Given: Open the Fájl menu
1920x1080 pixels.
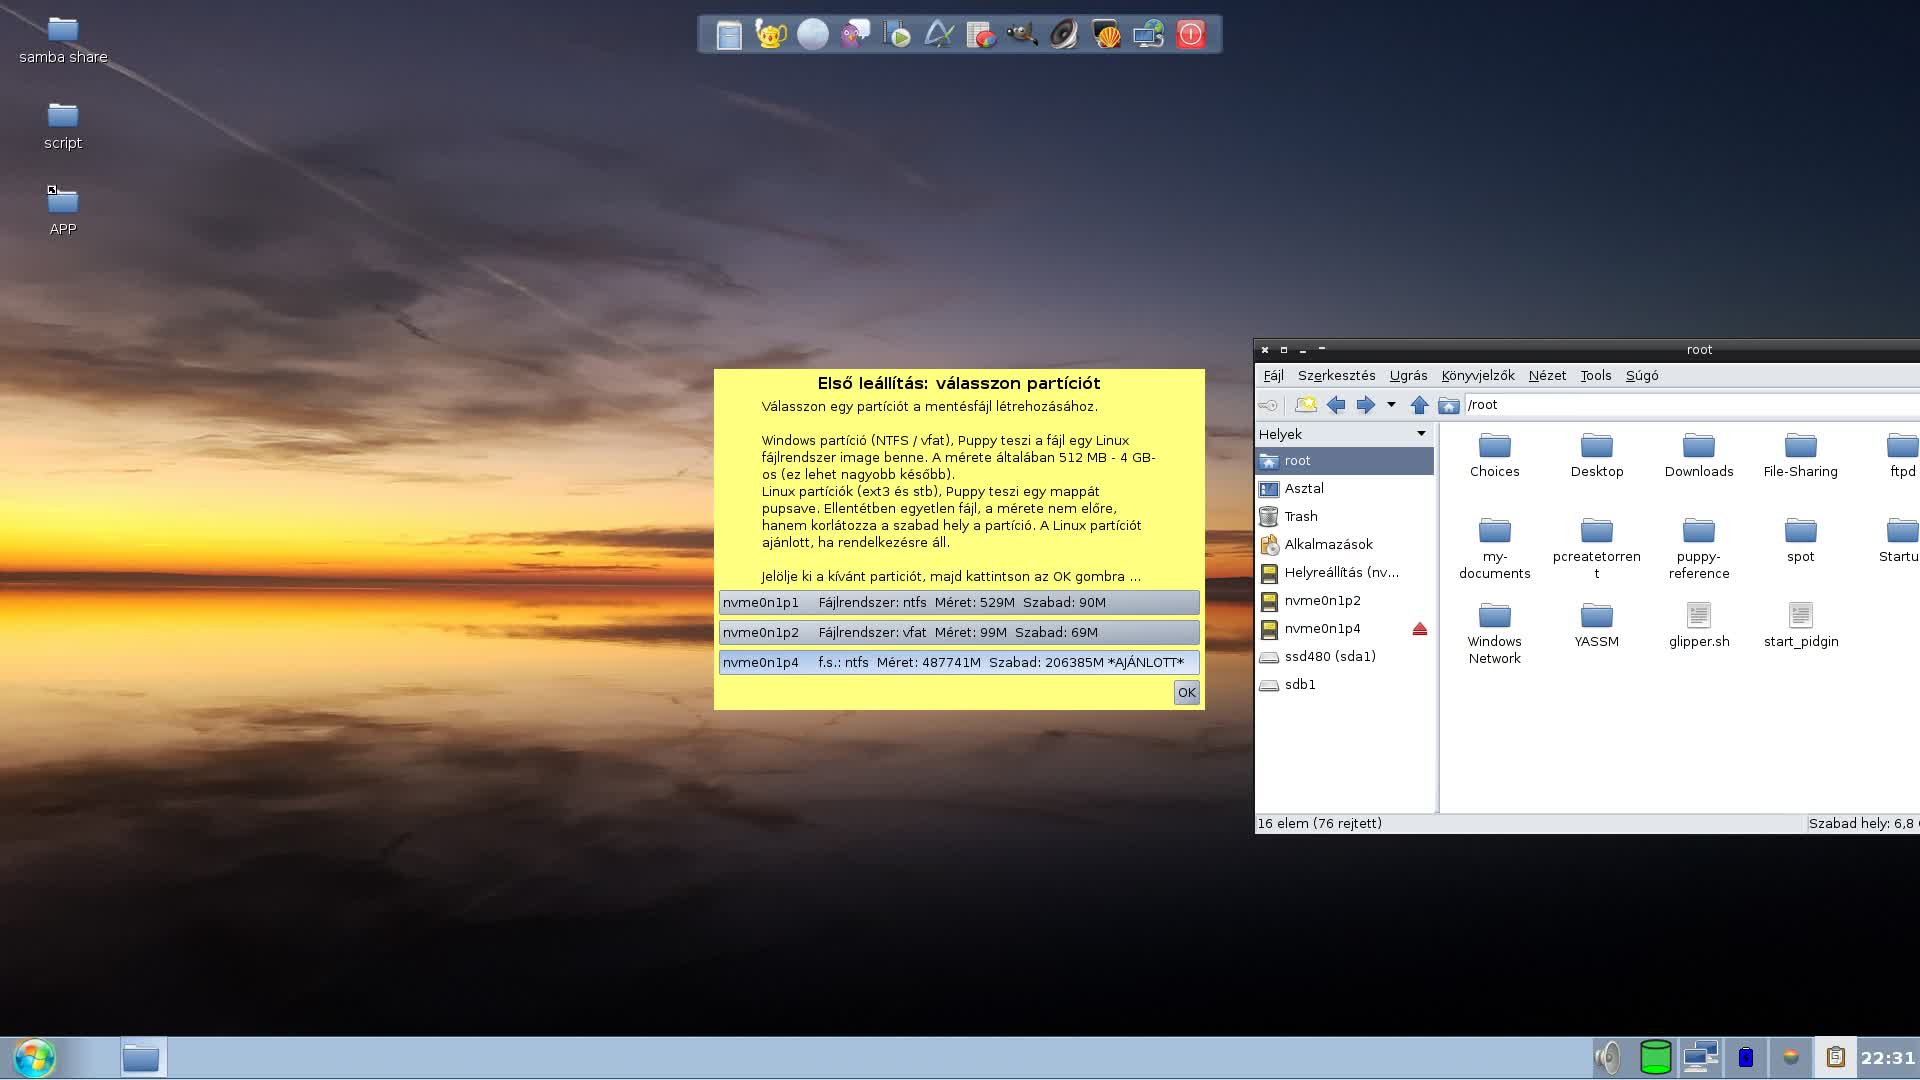Looking at the screenshot, I should point(1273,376).
